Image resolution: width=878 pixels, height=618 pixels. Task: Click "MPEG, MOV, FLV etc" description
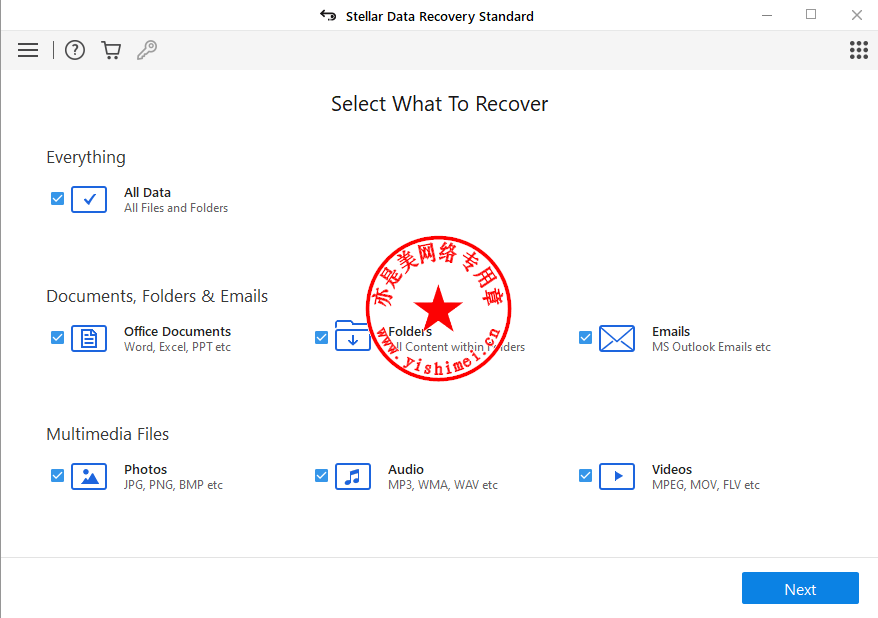[706, 485]
